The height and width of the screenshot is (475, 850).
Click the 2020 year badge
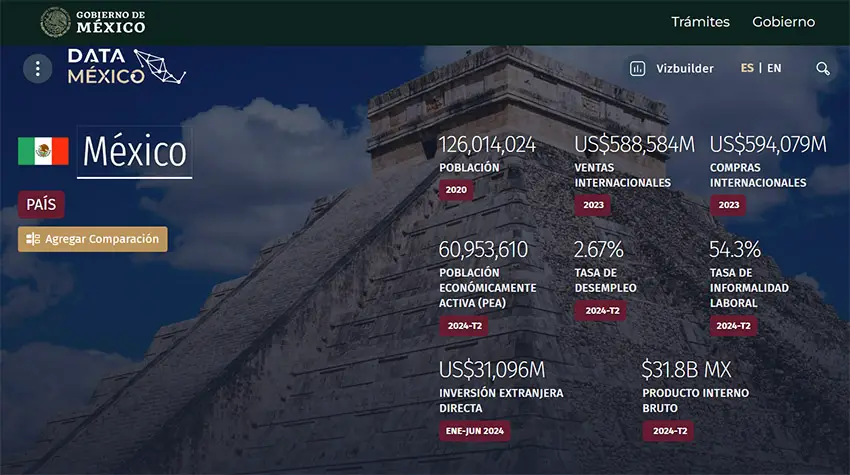456,190
